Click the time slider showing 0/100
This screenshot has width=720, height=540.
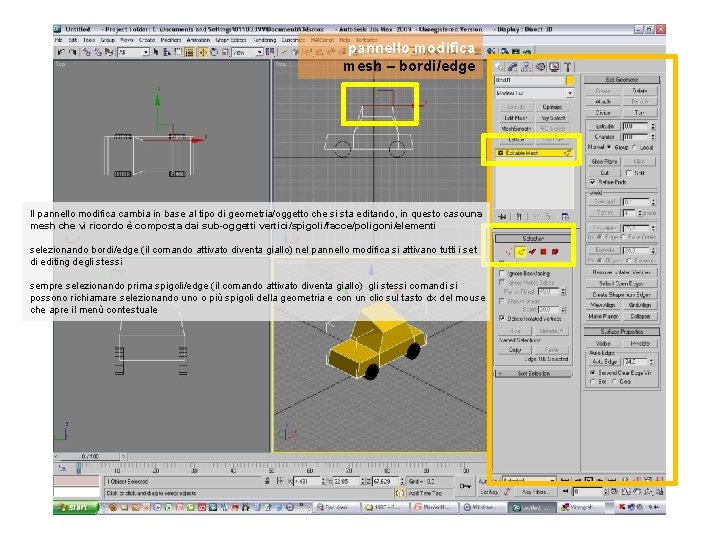pyautogui.click(x=90, y=456)
